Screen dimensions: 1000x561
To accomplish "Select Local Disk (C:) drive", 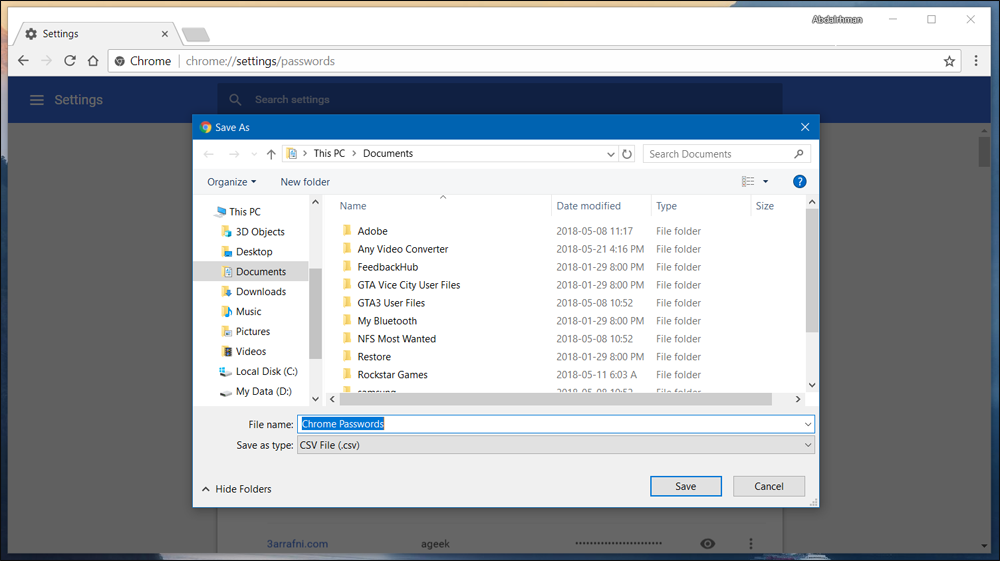I will point(258,372).
